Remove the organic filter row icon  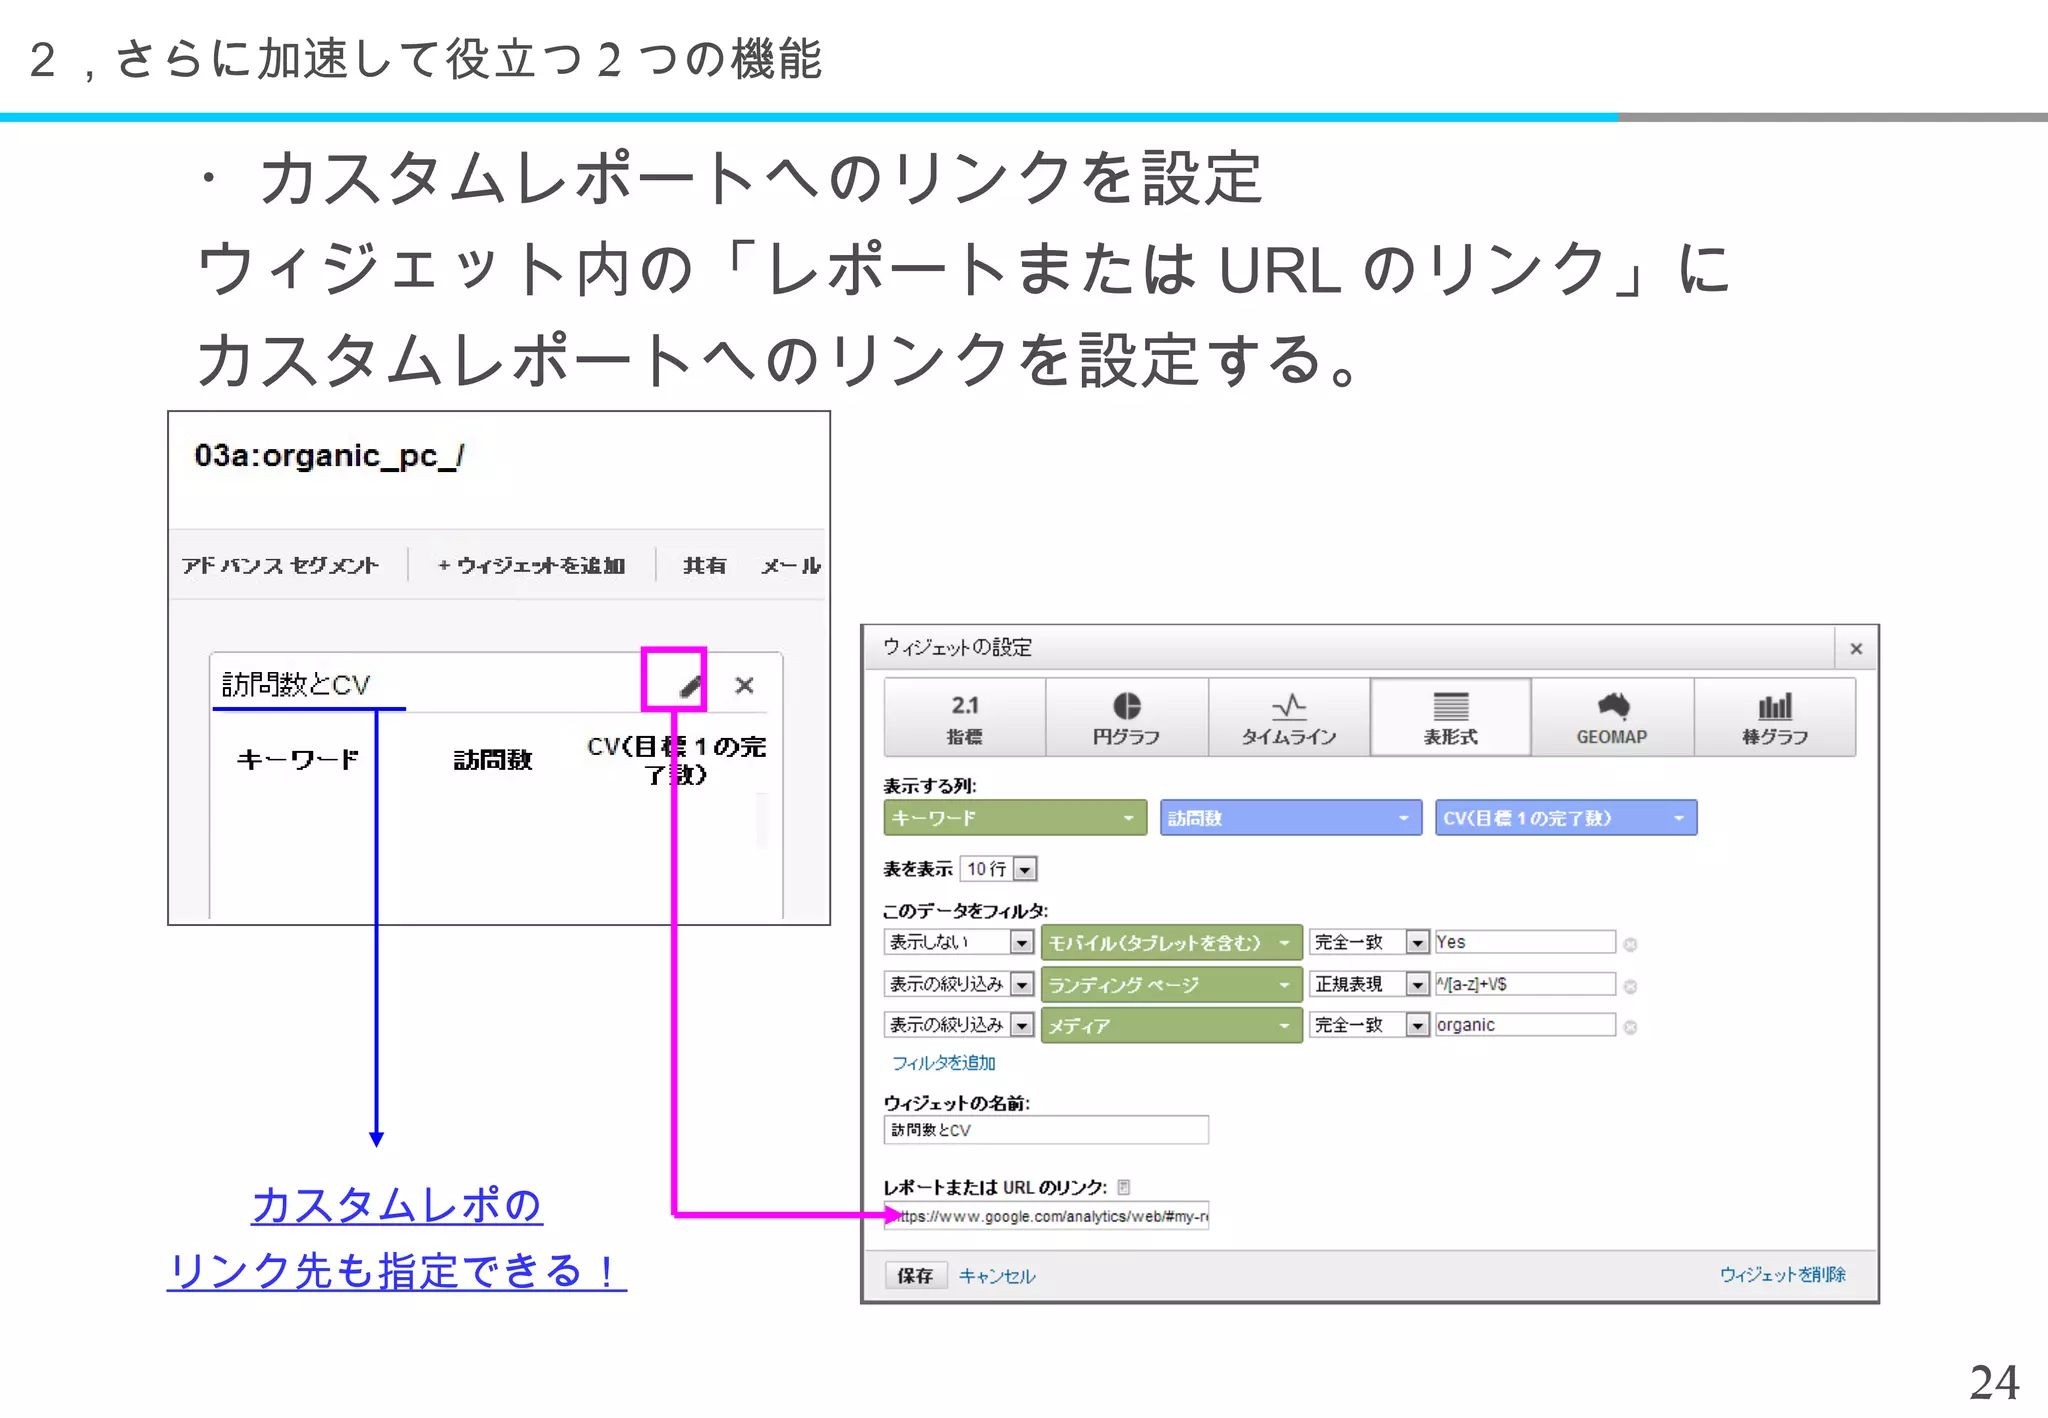(1630, 1027)
